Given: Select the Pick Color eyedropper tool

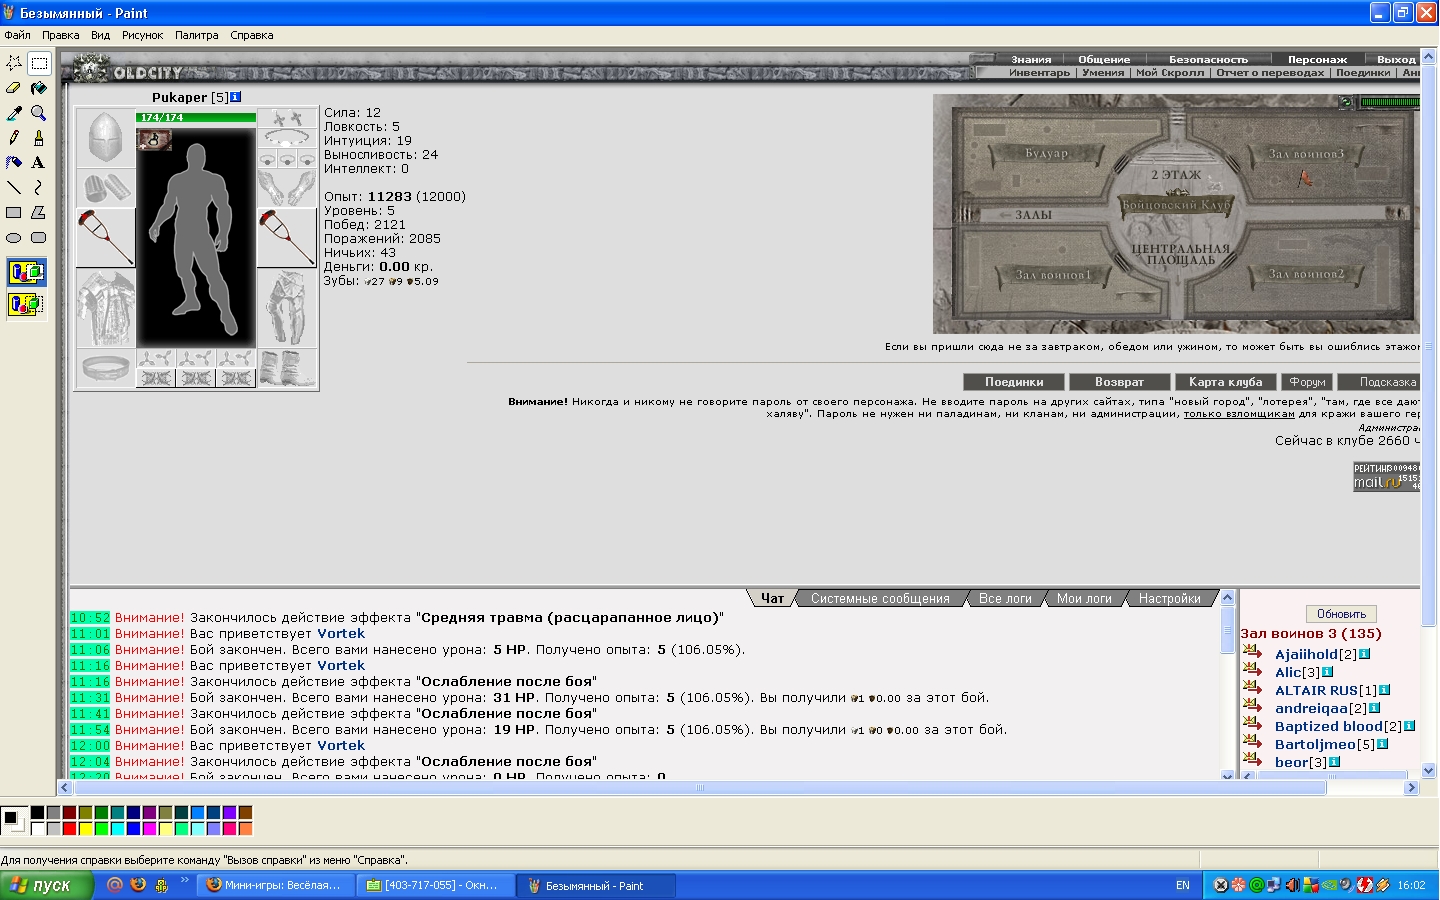Looking at the screenshot, I should tap(14, 113).
